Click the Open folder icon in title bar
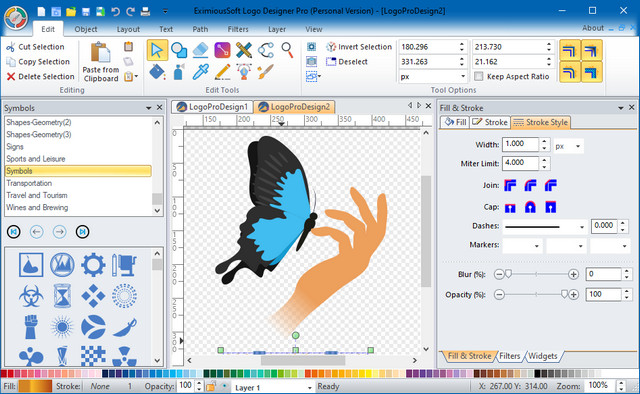640x394 pixels. click(71, 11)
